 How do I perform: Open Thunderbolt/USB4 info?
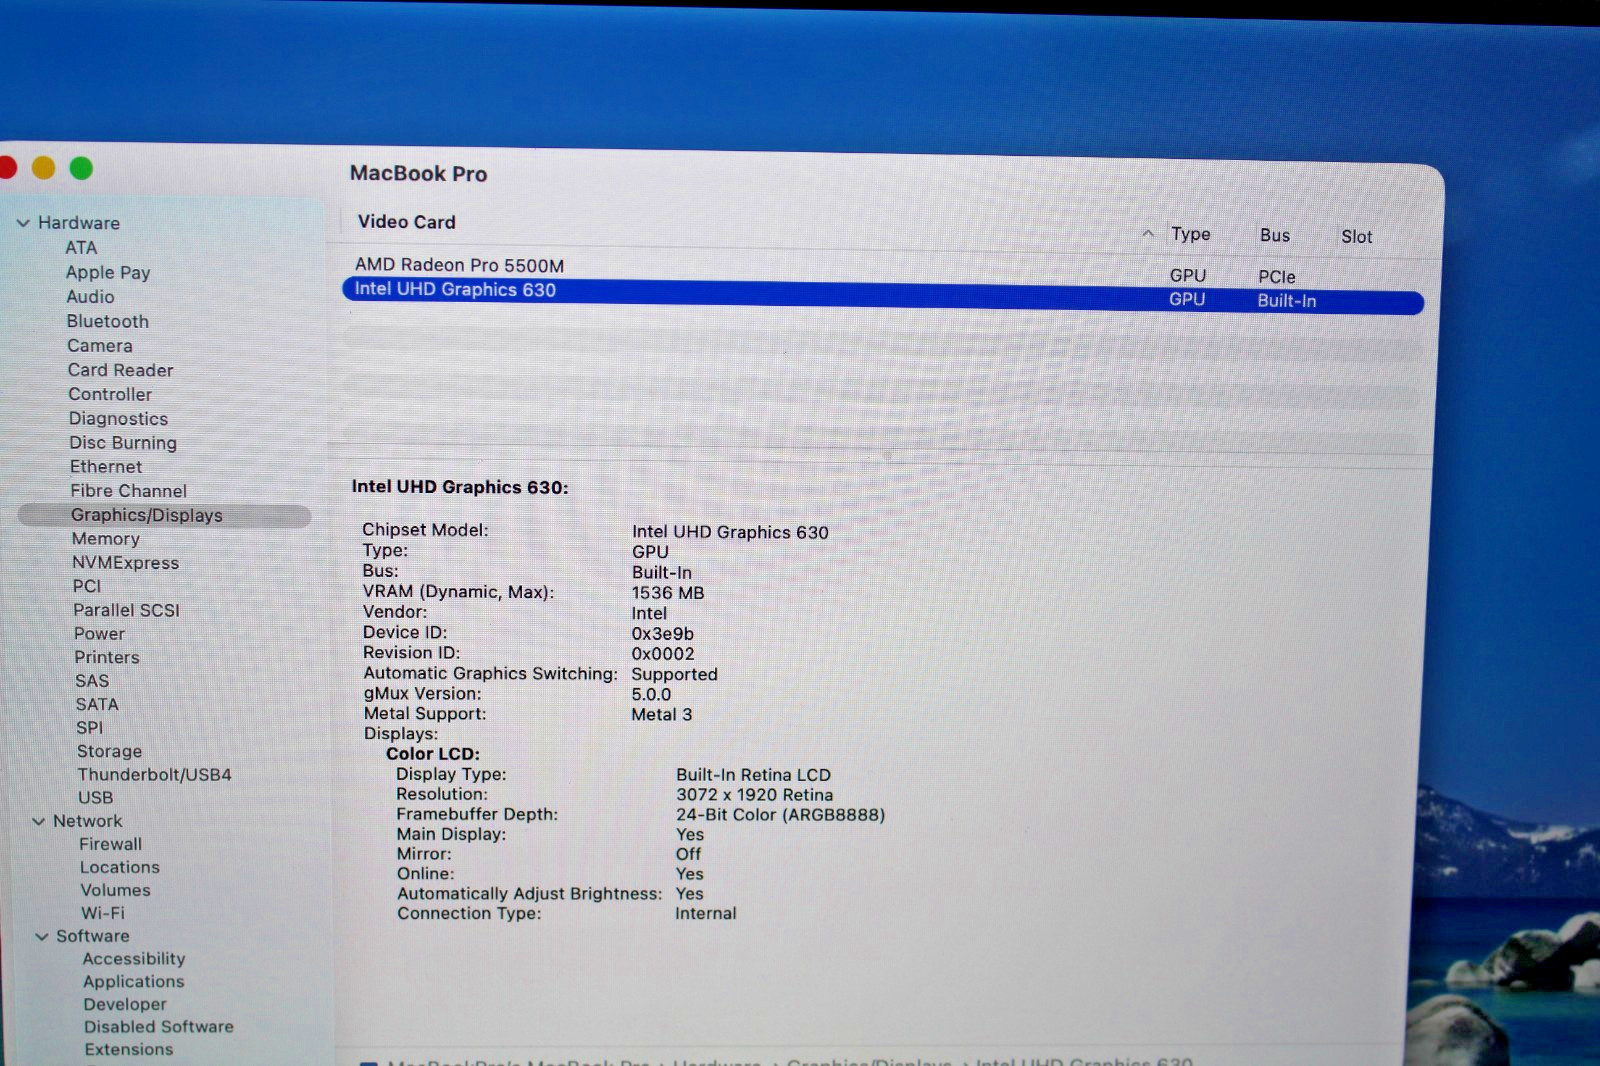pos(155,775)
